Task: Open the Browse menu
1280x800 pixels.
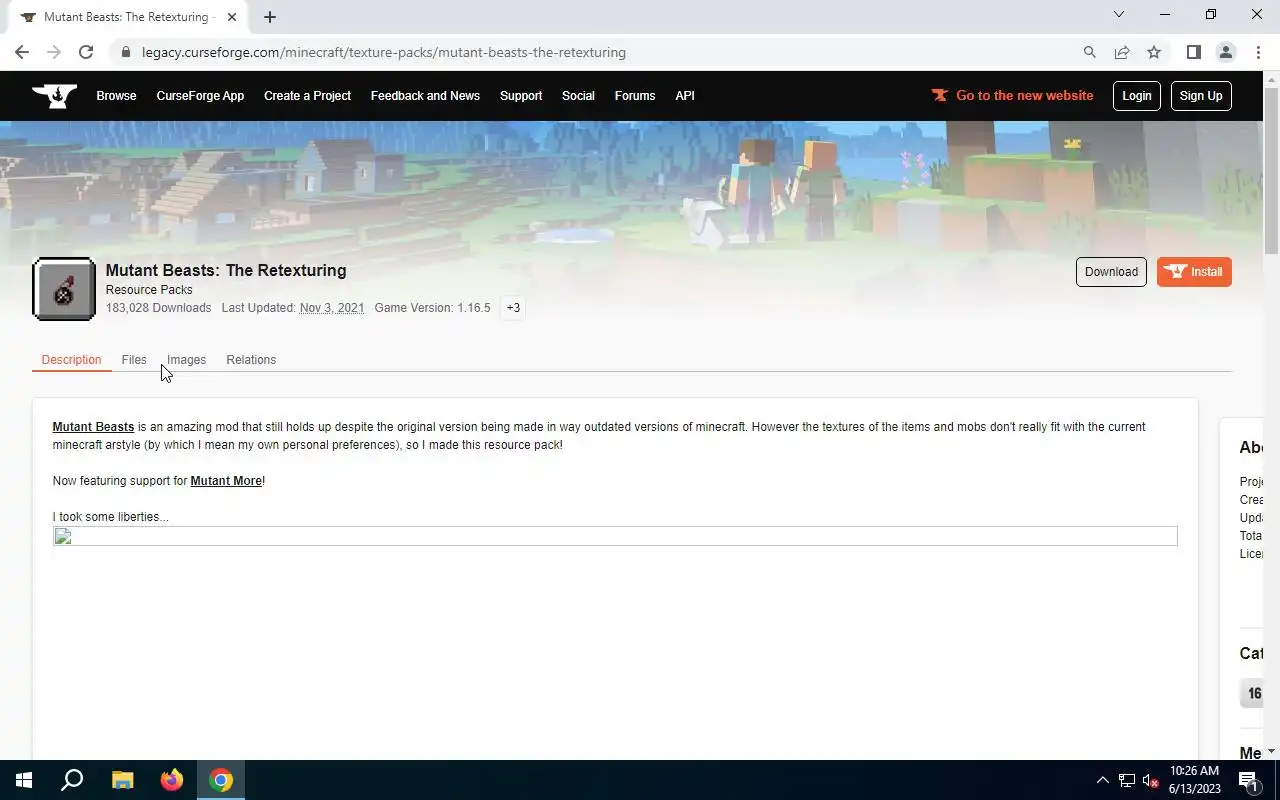Action: tap(116, 96)
